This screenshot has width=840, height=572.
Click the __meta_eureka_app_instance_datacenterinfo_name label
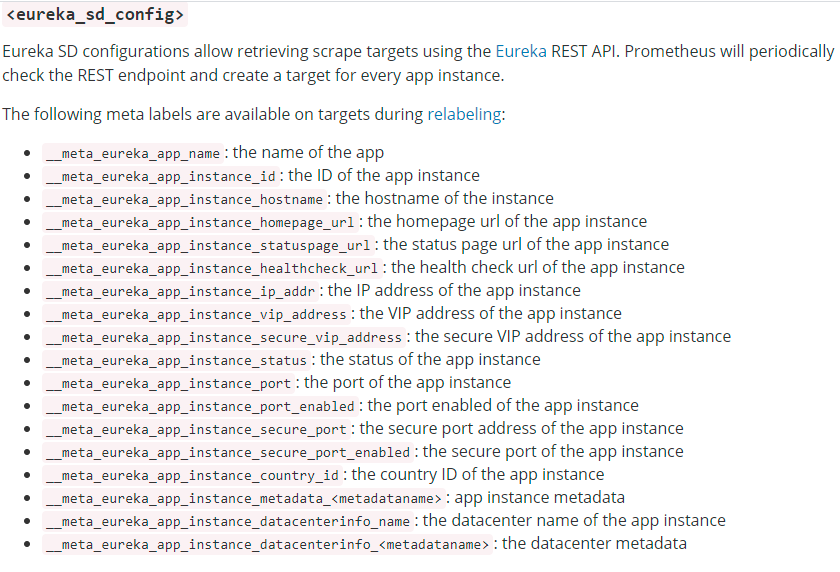coord(228,522)
